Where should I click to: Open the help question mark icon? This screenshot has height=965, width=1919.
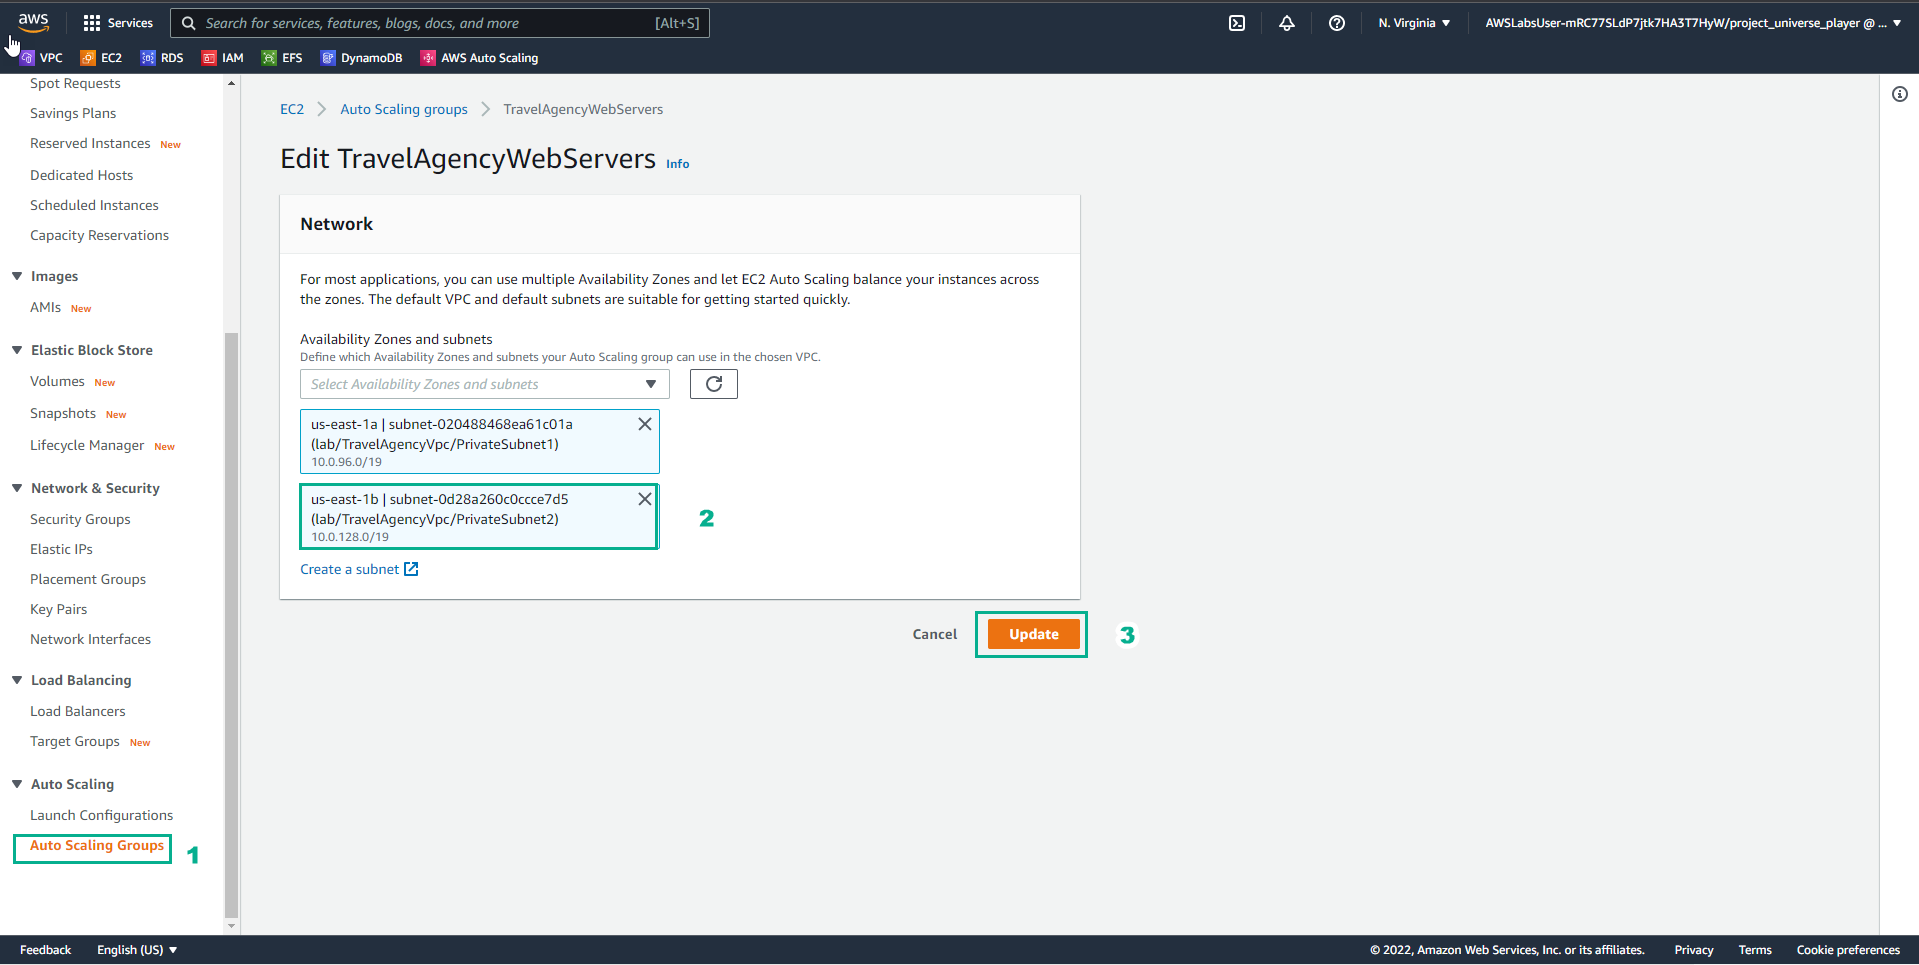click(x=1337, y=23)
